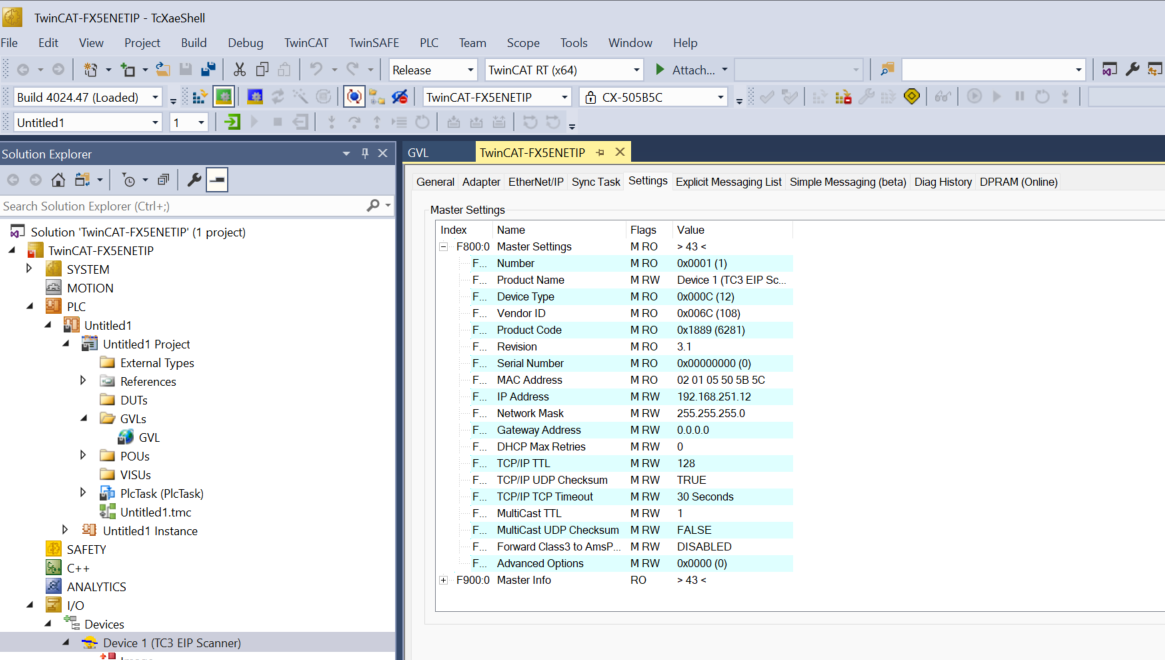The height and width of the screenshot is (660, 1165).
Task: Toggle the Preview Selected Items button
Action: [x=217, y=180]
